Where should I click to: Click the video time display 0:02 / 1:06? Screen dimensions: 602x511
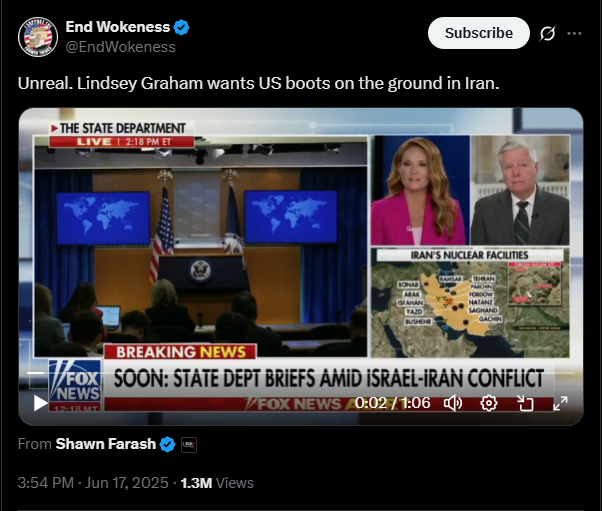[392, 403]
